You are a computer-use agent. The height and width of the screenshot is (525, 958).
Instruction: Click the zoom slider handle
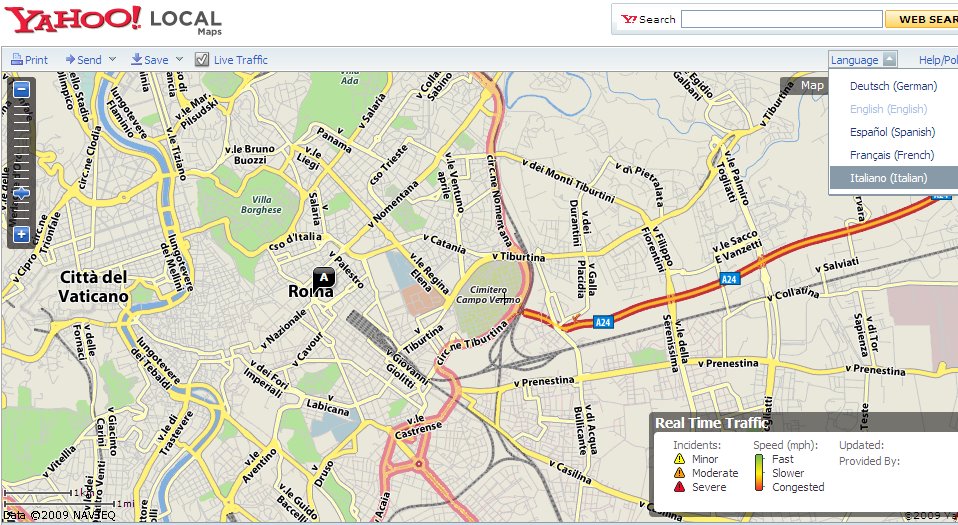coord(21,194)
